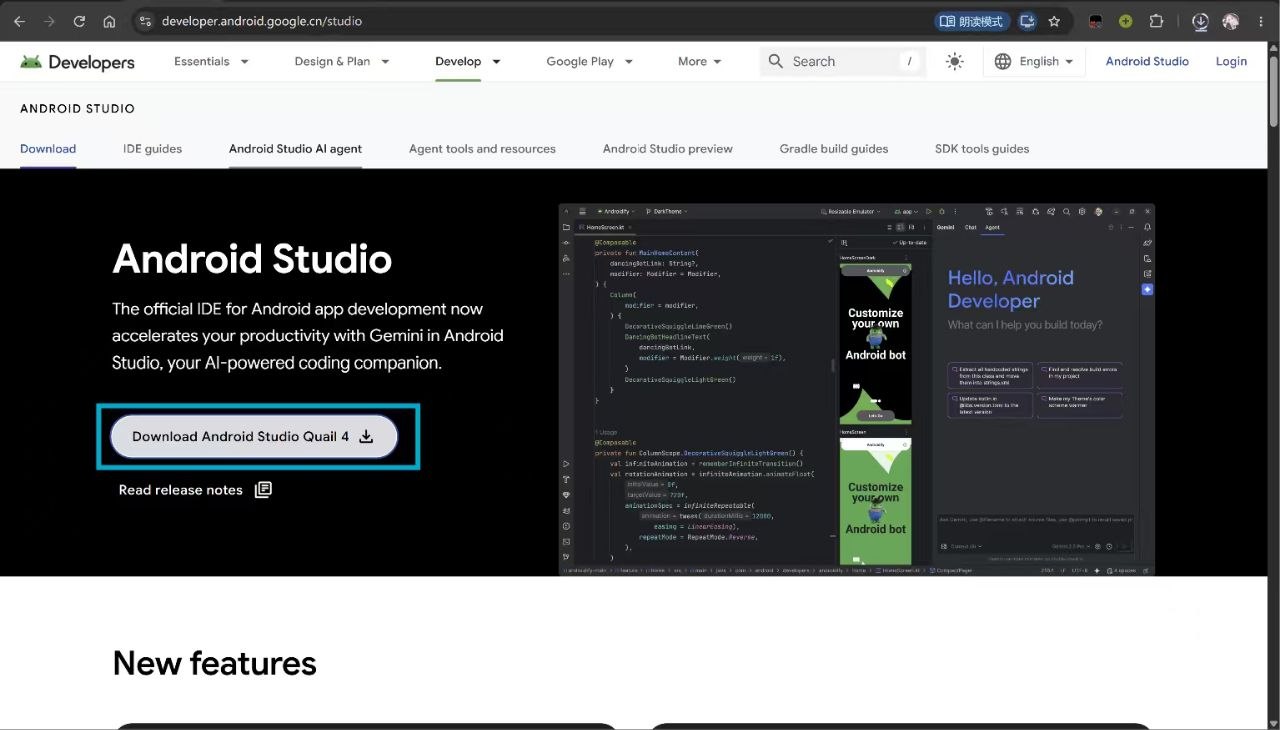Click the globe language icon
The width and height of the screenshot is (1280, 730).
[x=1003, y=62]
